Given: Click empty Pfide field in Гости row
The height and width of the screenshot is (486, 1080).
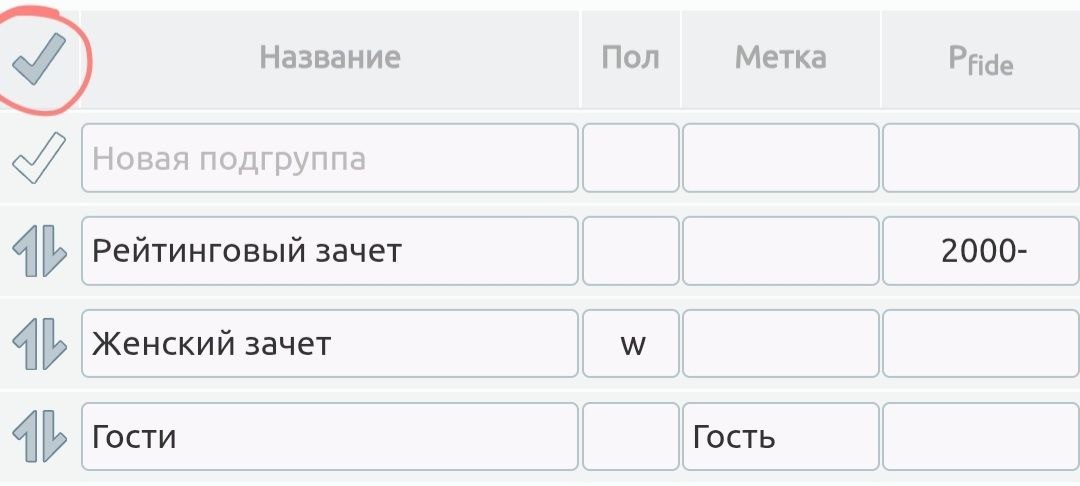Looking at the screenshot, I should (981, 437).
